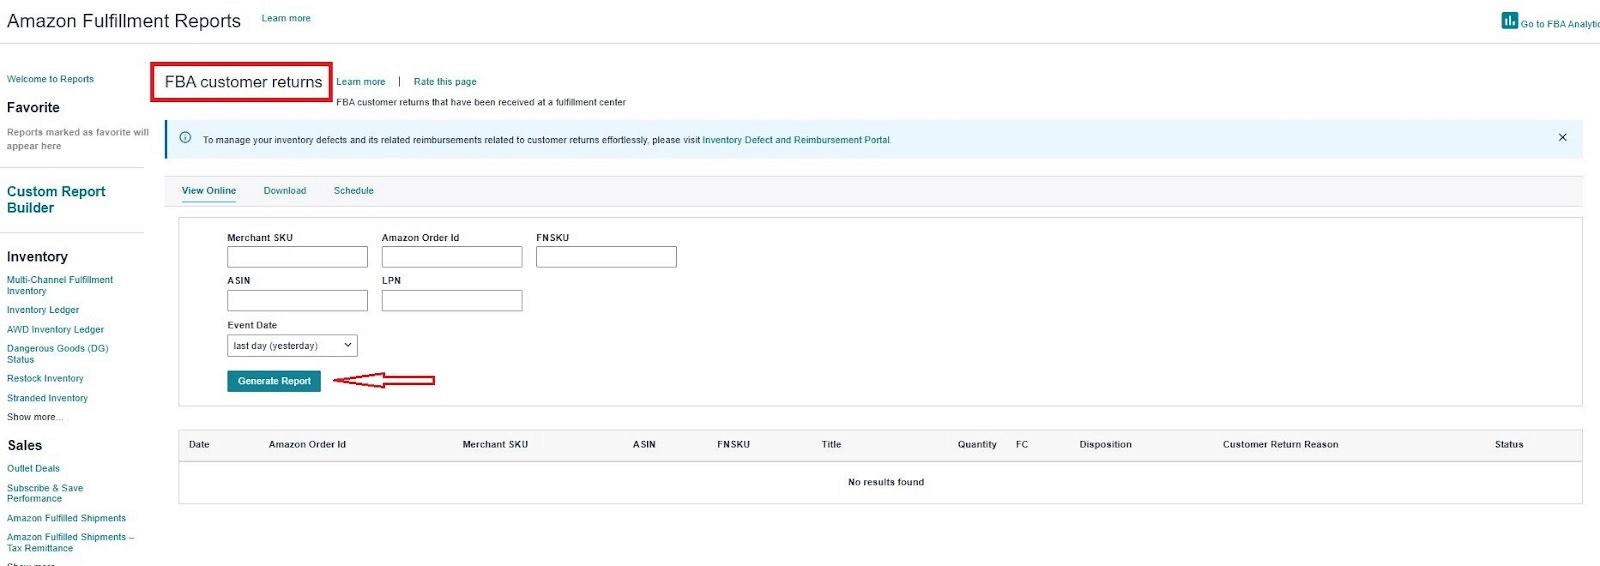1600x566 pixels.
Task: Open Welcome to Reports link
Action: 50,79
